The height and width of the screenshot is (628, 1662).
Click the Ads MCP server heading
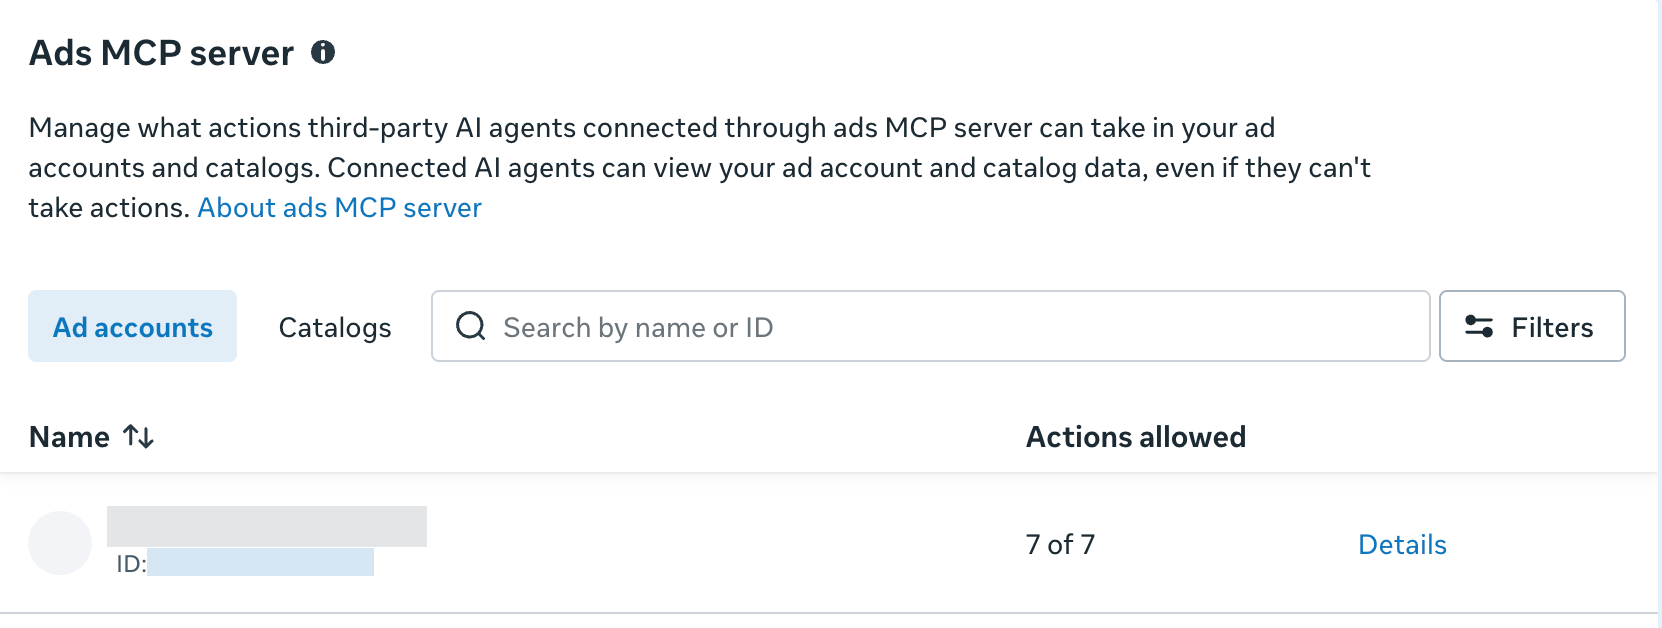point(161,53)
